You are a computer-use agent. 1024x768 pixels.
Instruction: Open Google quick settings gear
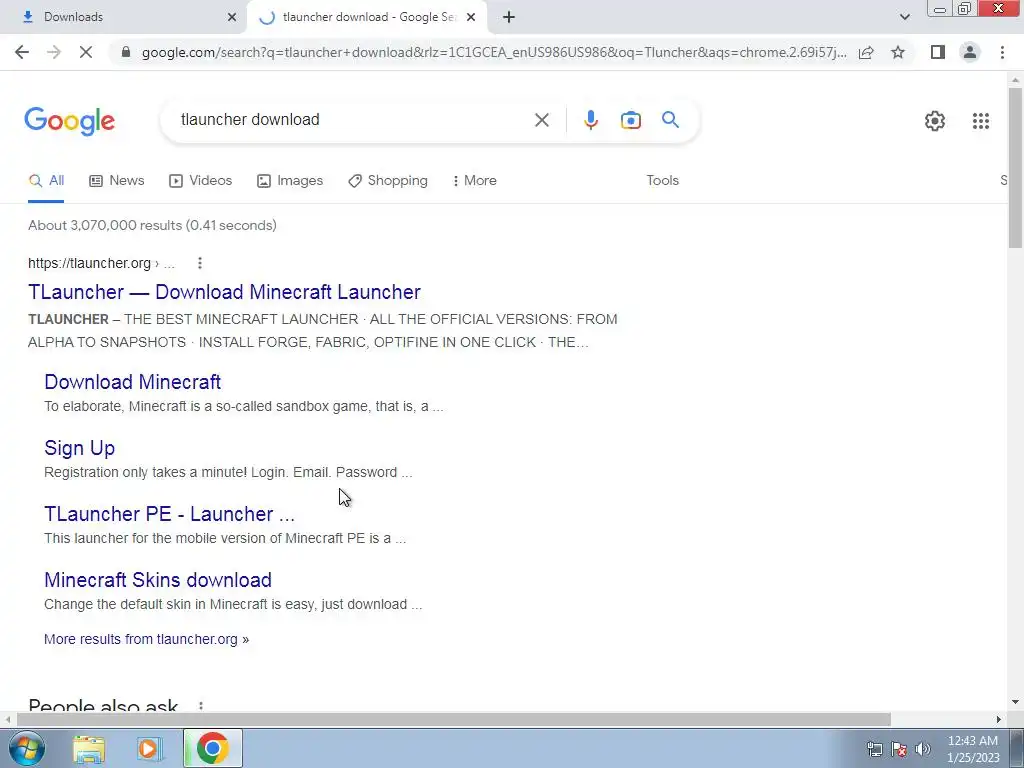[x=935, y=121]
